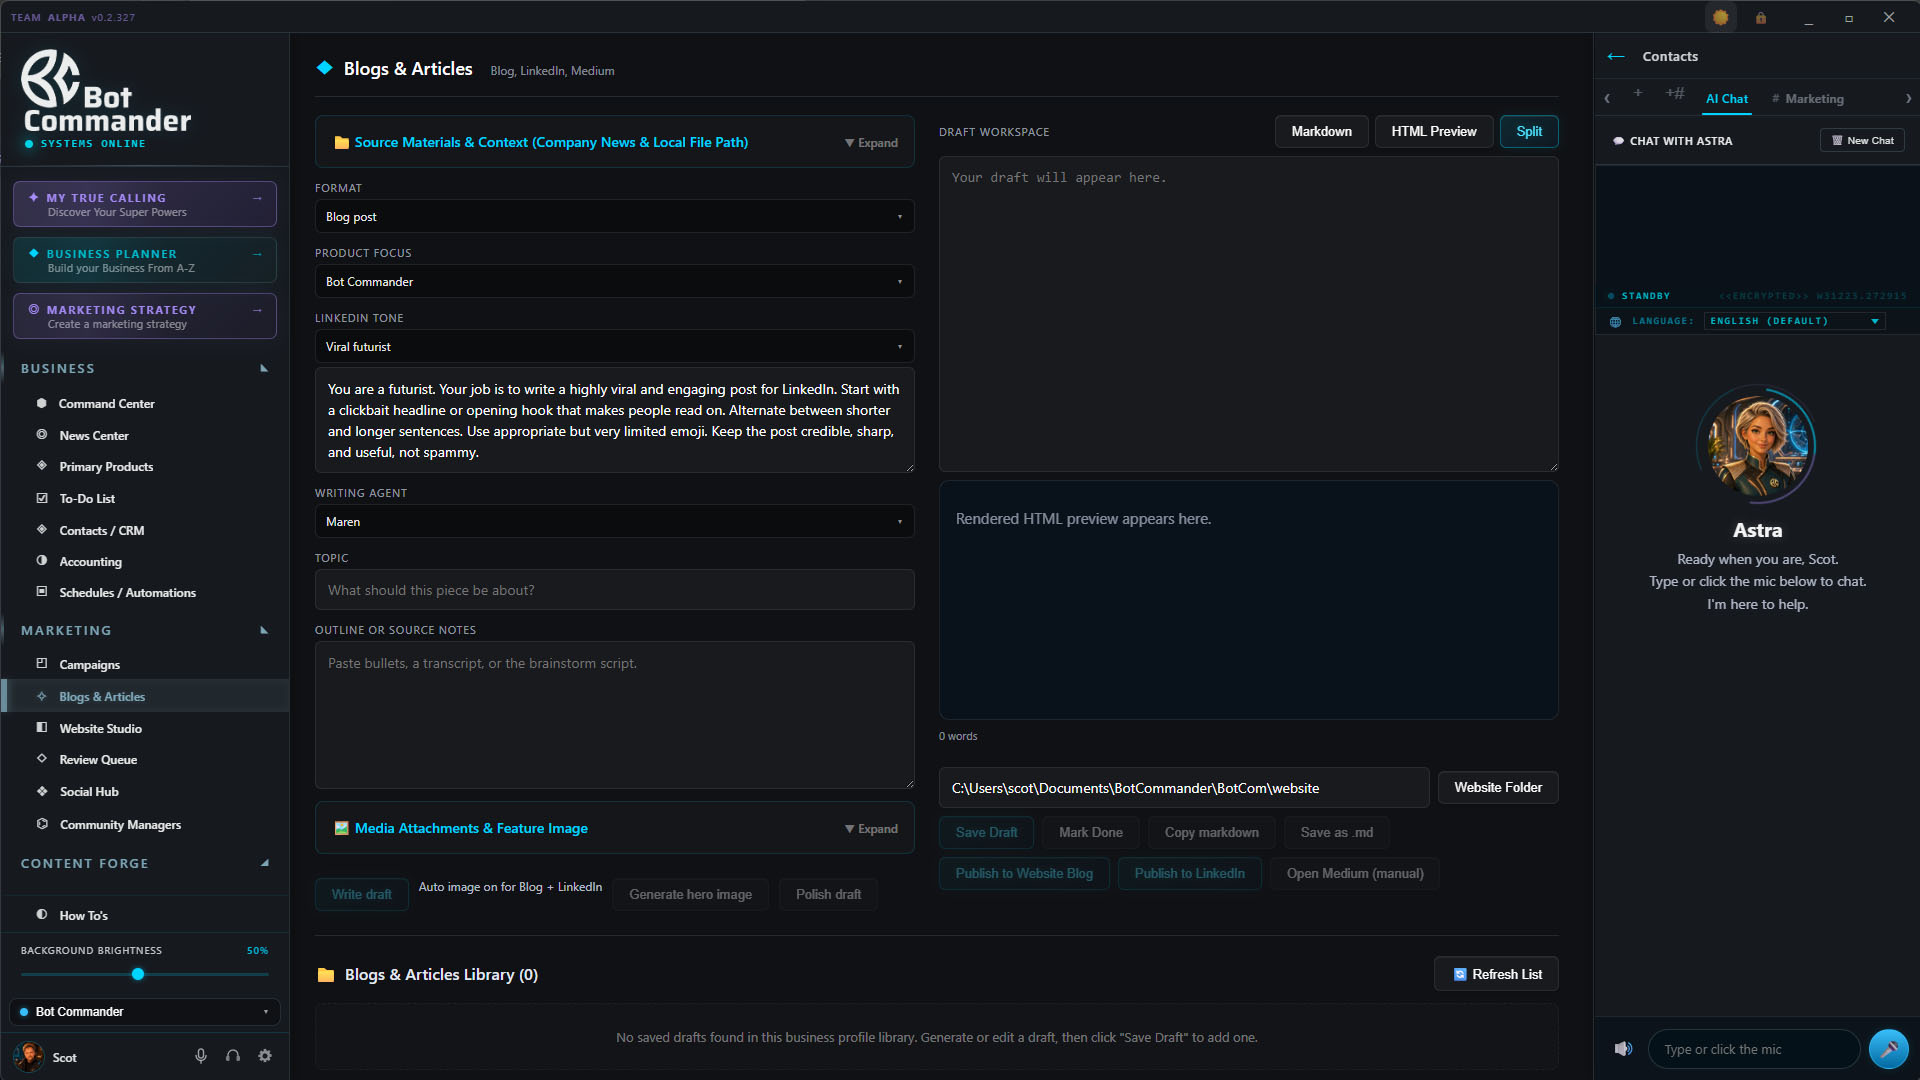
Task: Click the Contacts / CRM sidebar icon
Action: point(42,530)
